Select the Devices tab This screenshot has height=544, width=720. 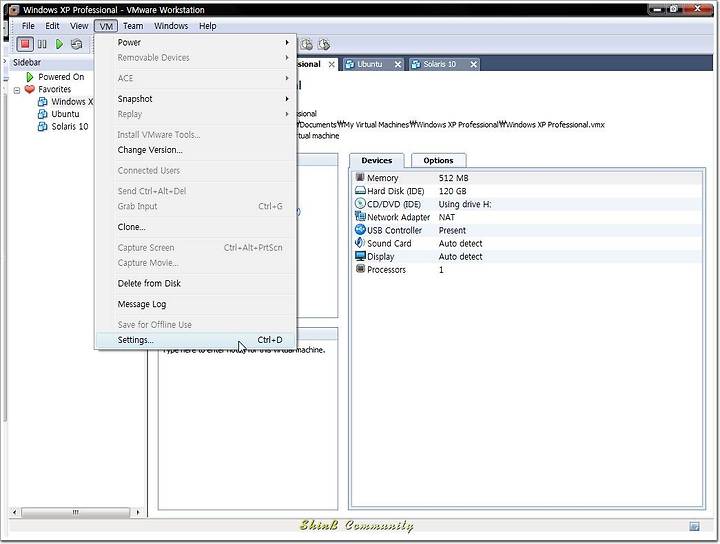[x=377, y=160]
